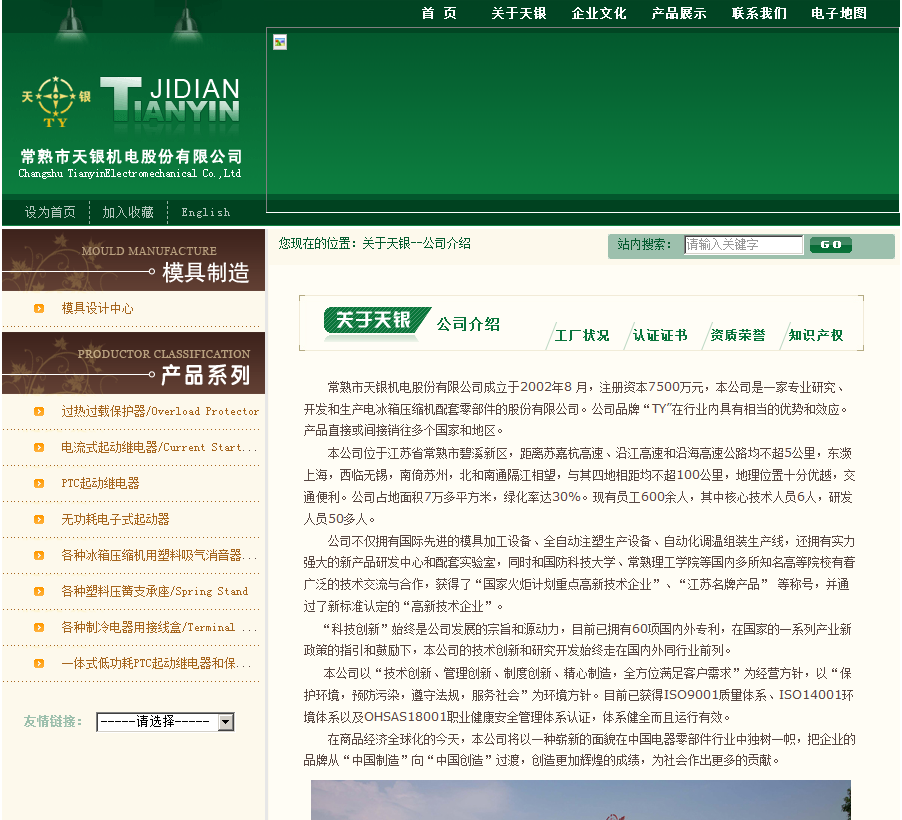Image resolution: width=902 pixels, height=820 pixels.
Task: Click the TY Tianyin company logo
Action: [x=56, y=101]
